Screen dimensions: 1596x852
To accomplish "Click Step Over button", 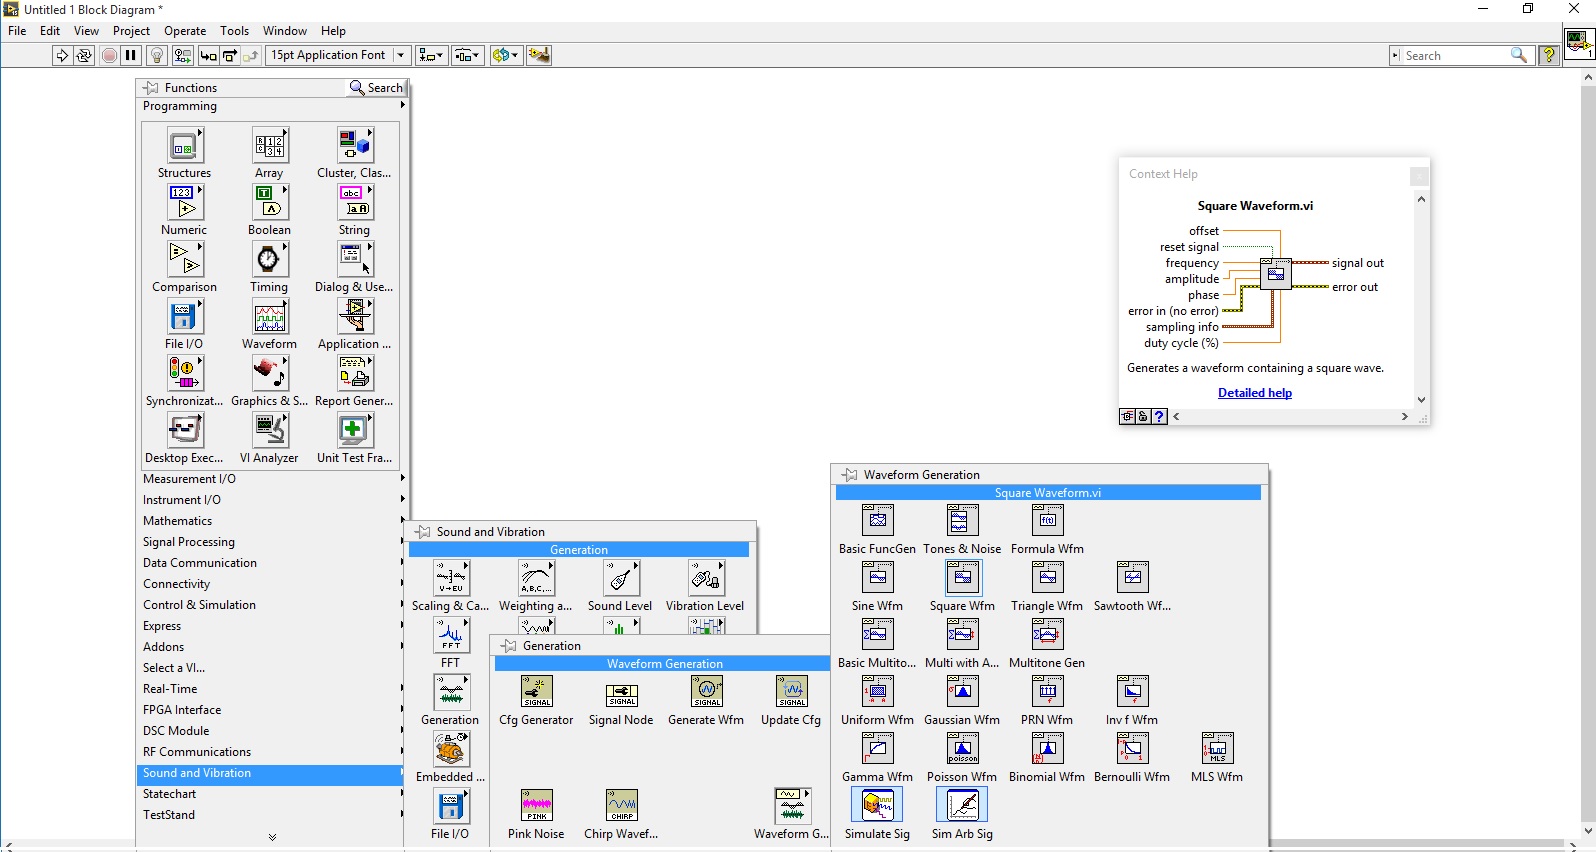I will coord(230,55).
